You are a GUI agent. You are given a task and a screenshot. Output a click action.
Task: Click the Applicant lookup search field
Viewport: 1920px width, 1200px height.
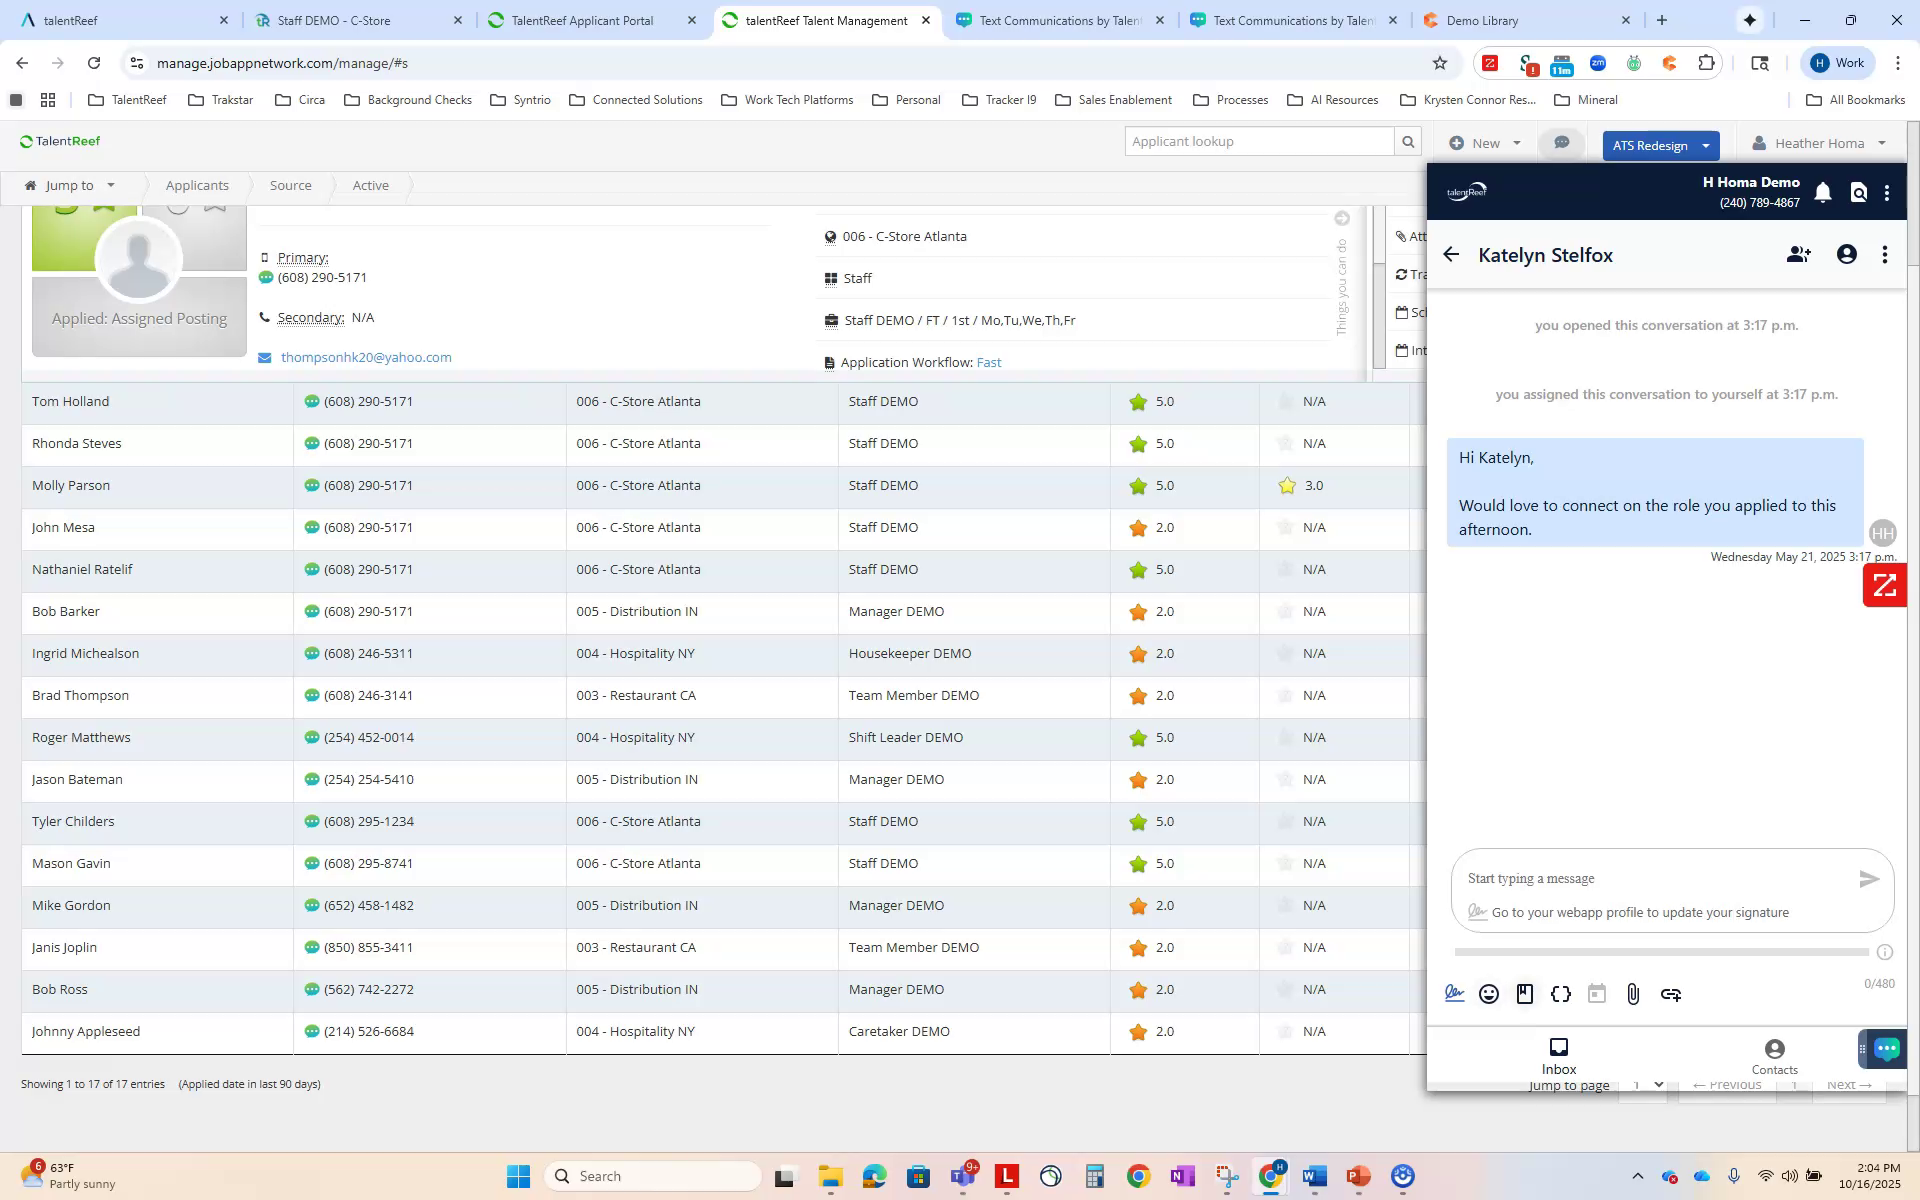click(1260, 141)
